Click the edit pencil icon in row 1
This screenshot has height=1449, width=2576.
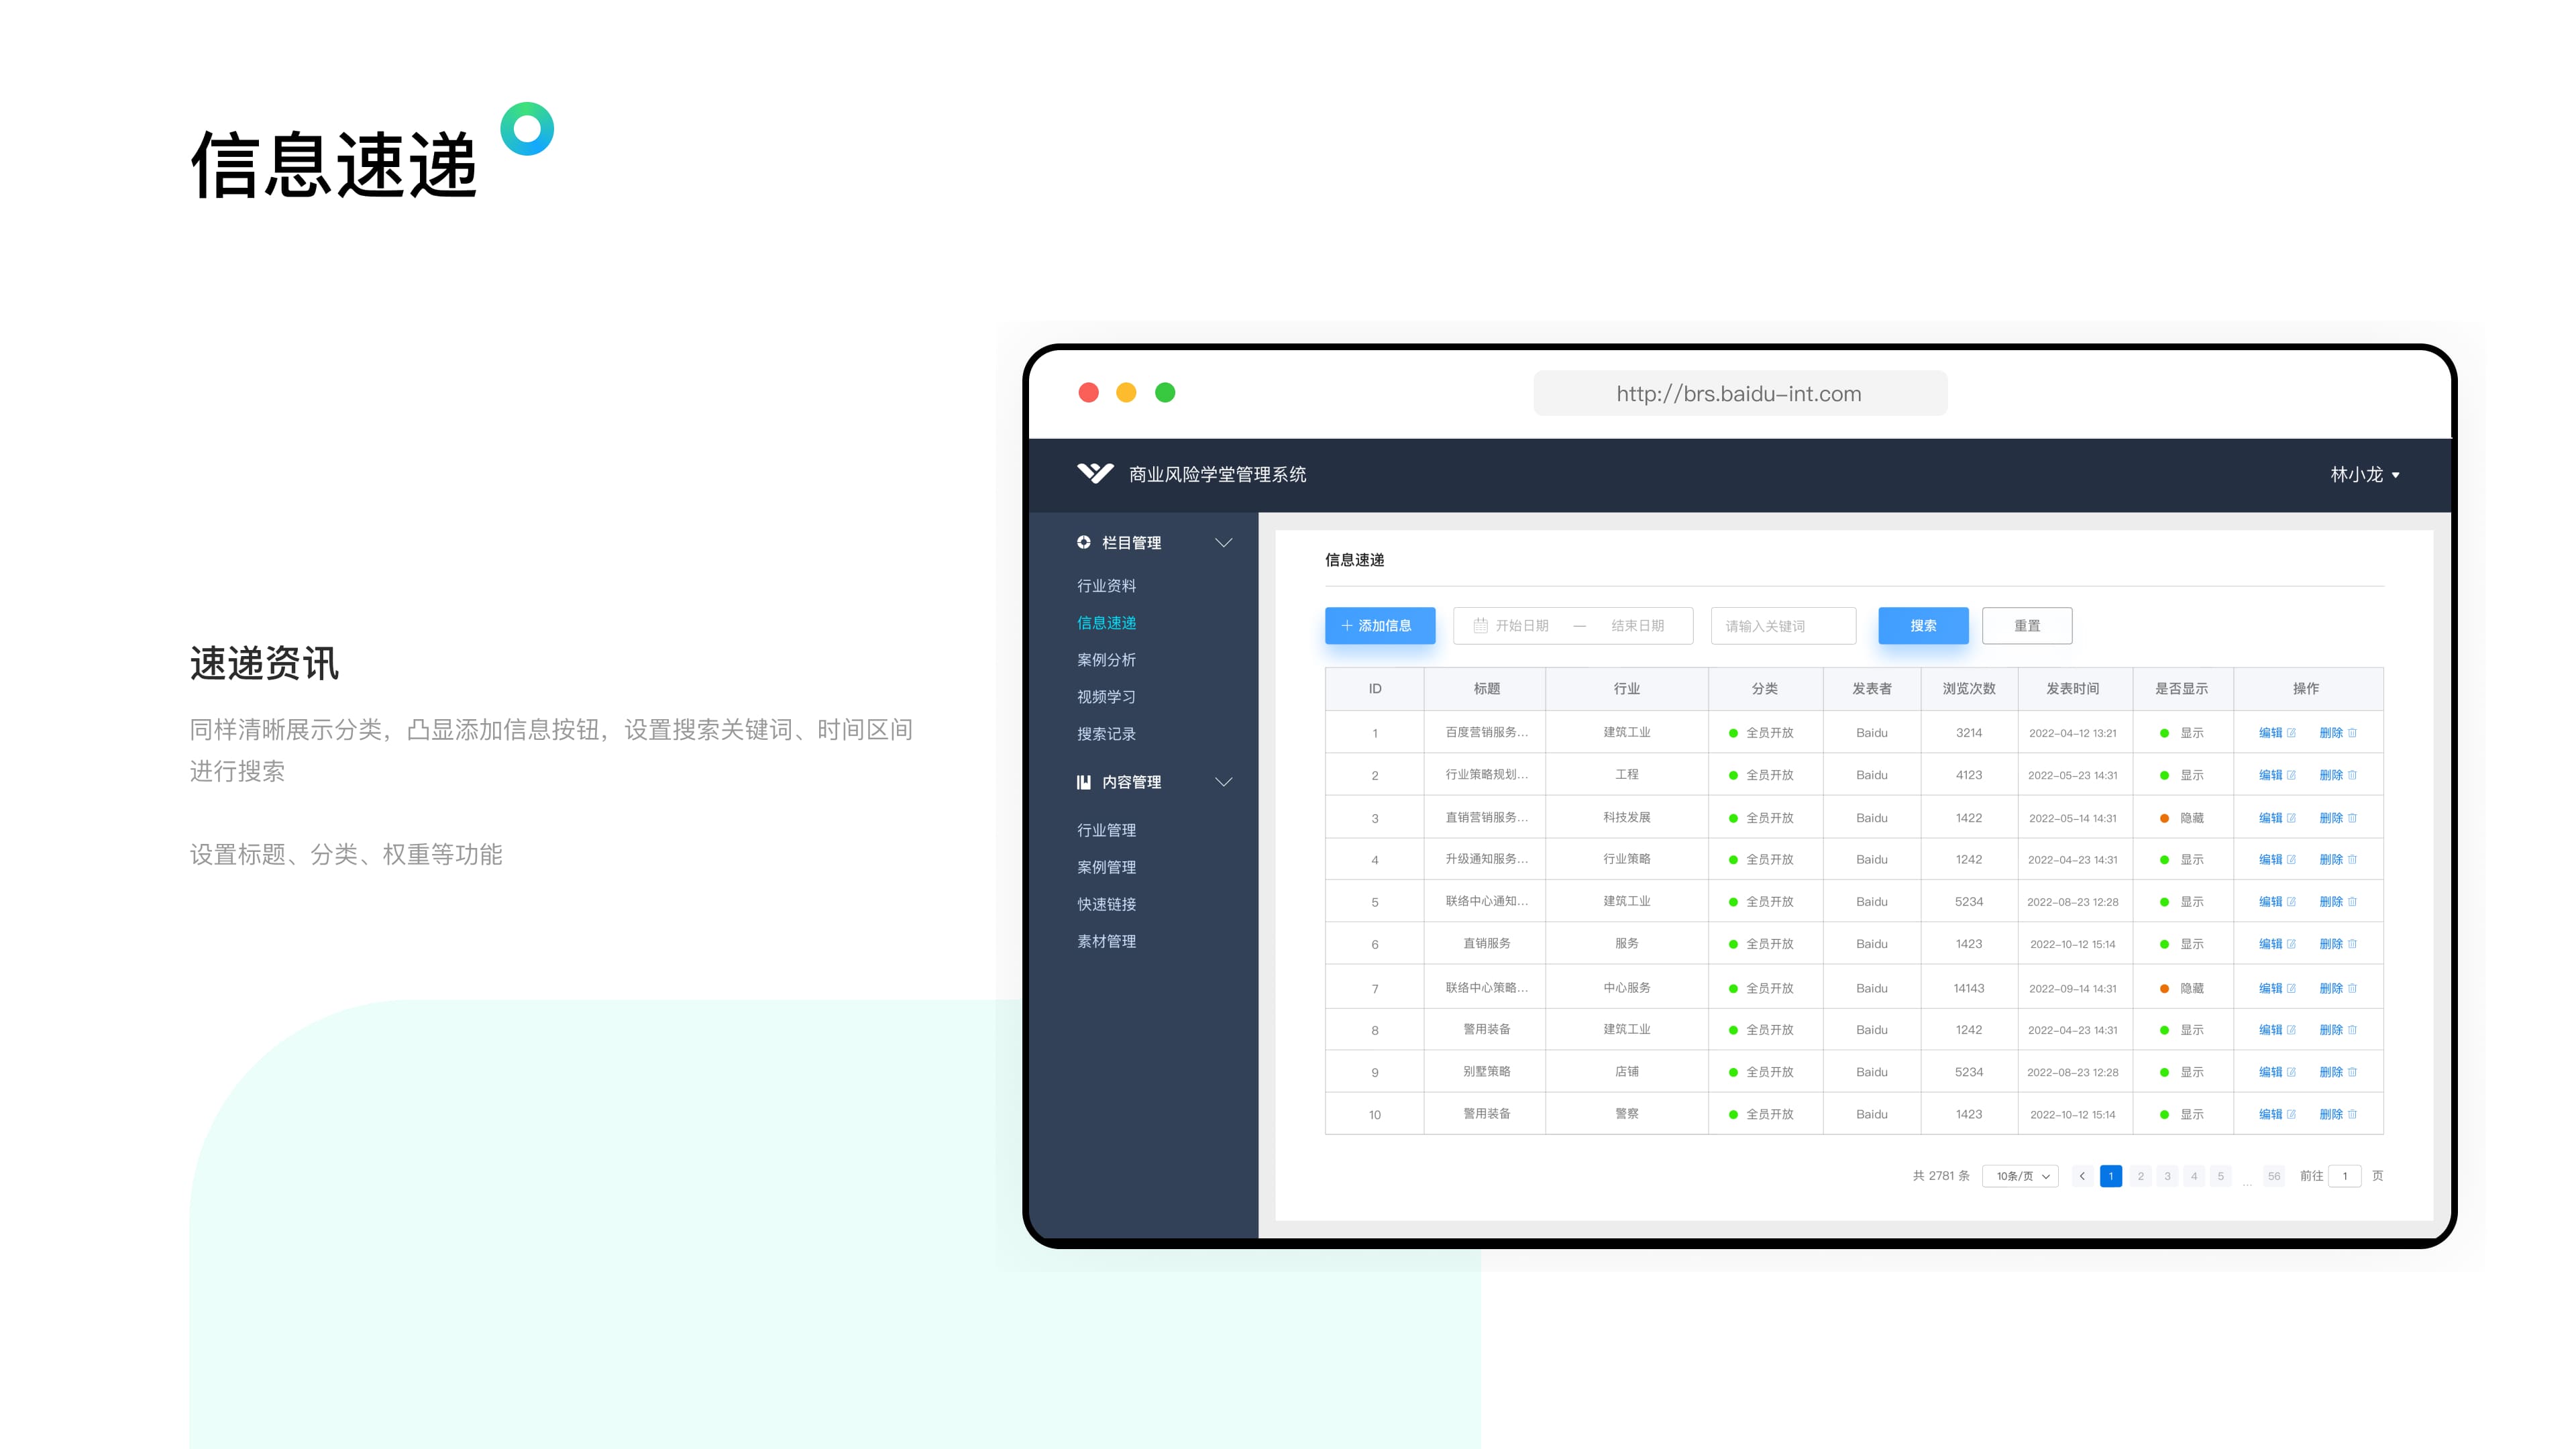[2291, 733]
